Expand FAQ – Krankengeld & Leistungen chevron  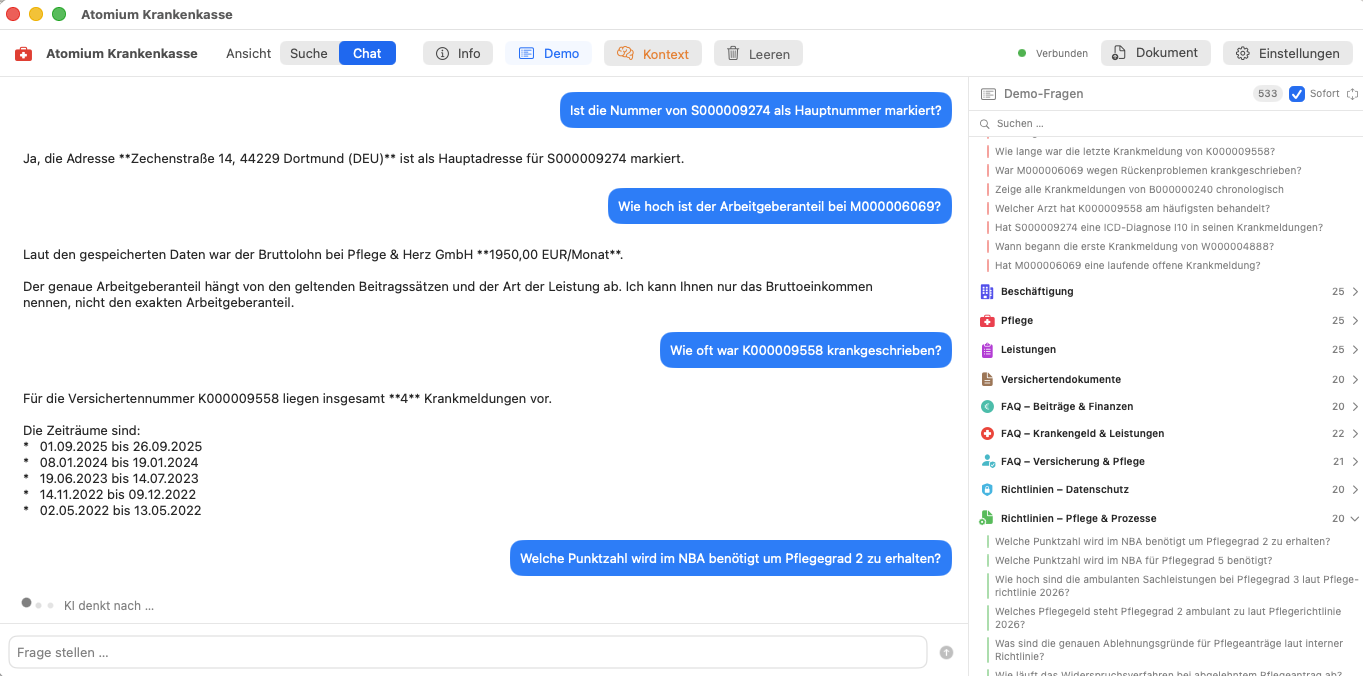[x=1355, y=434]
